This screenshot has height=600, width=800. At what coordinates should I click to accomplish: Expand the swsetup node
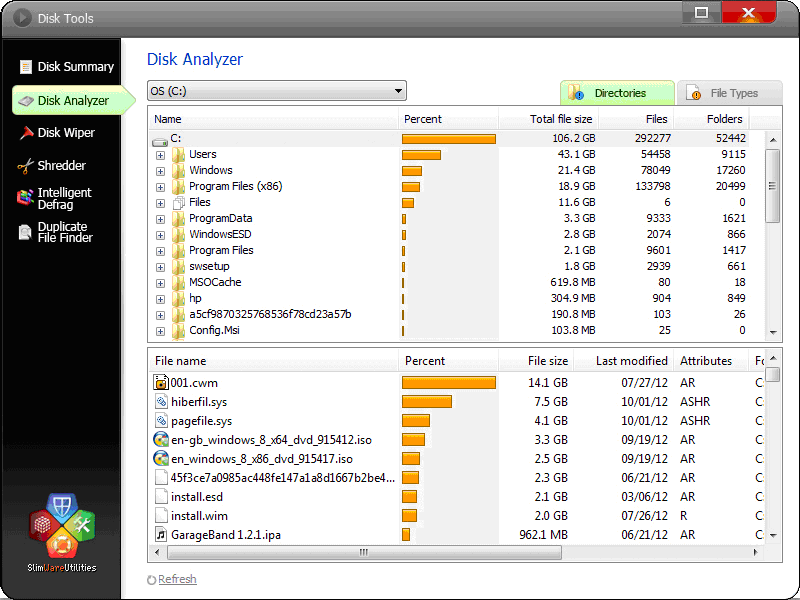pos(160,267)
